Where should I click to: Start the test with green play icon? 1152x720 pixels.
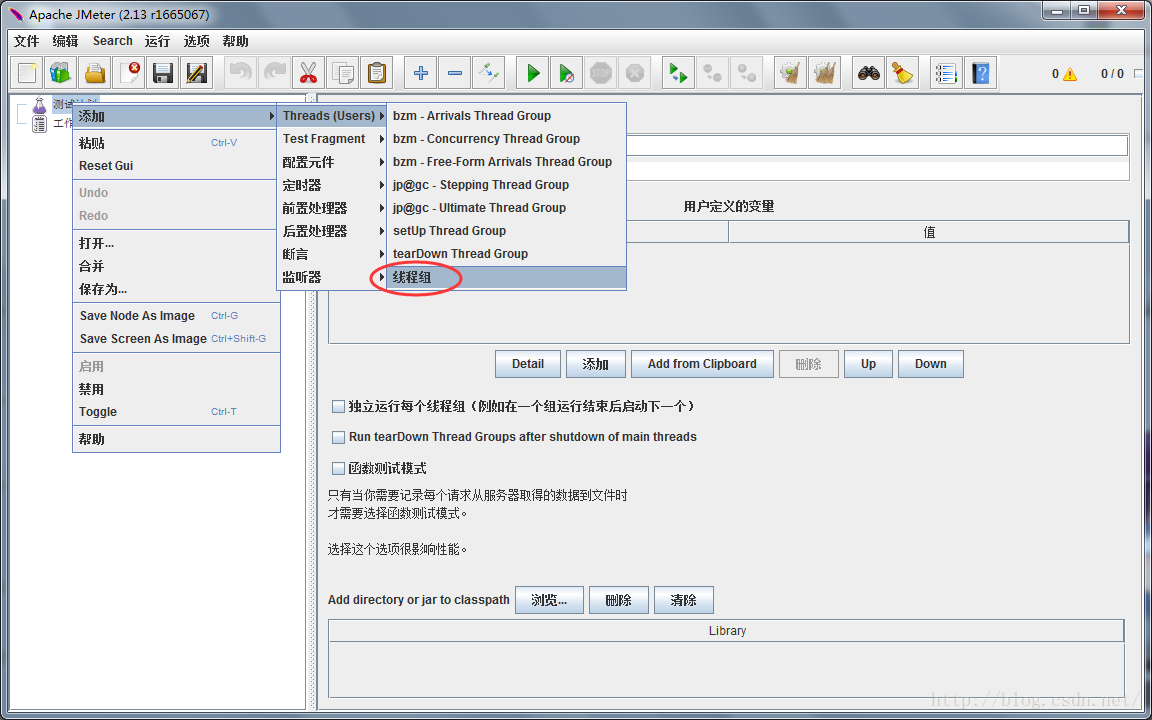[x=533, y=73]
